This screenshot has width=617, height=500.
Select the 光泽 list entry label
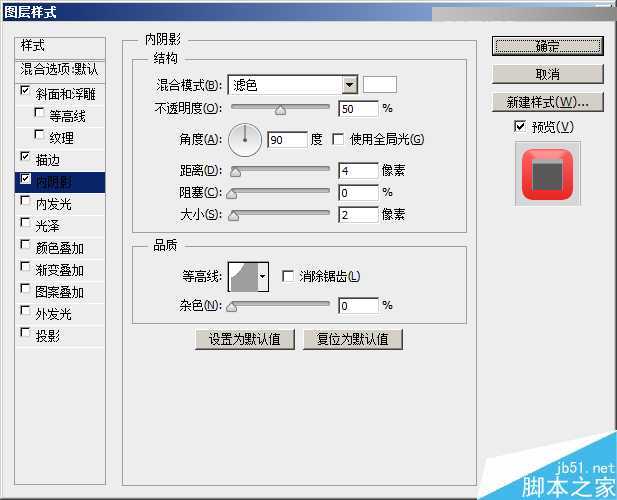click(48, 226)
